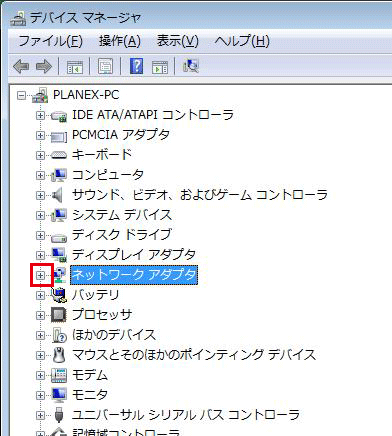Click the Properties toolbar icon
392x436 pixels.
[x=105, y=66]
